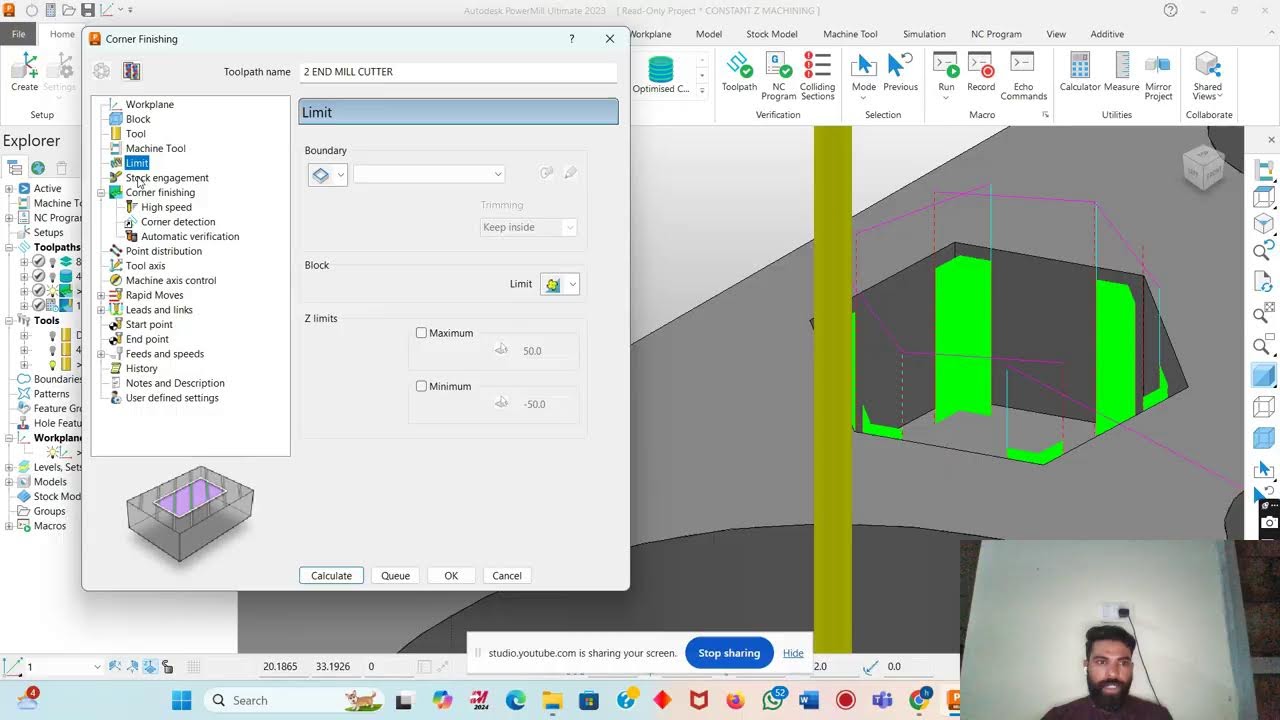Pick Minimum Z limit icon
This screenshot has width=1280, height=720.
(x=501, y=403)
